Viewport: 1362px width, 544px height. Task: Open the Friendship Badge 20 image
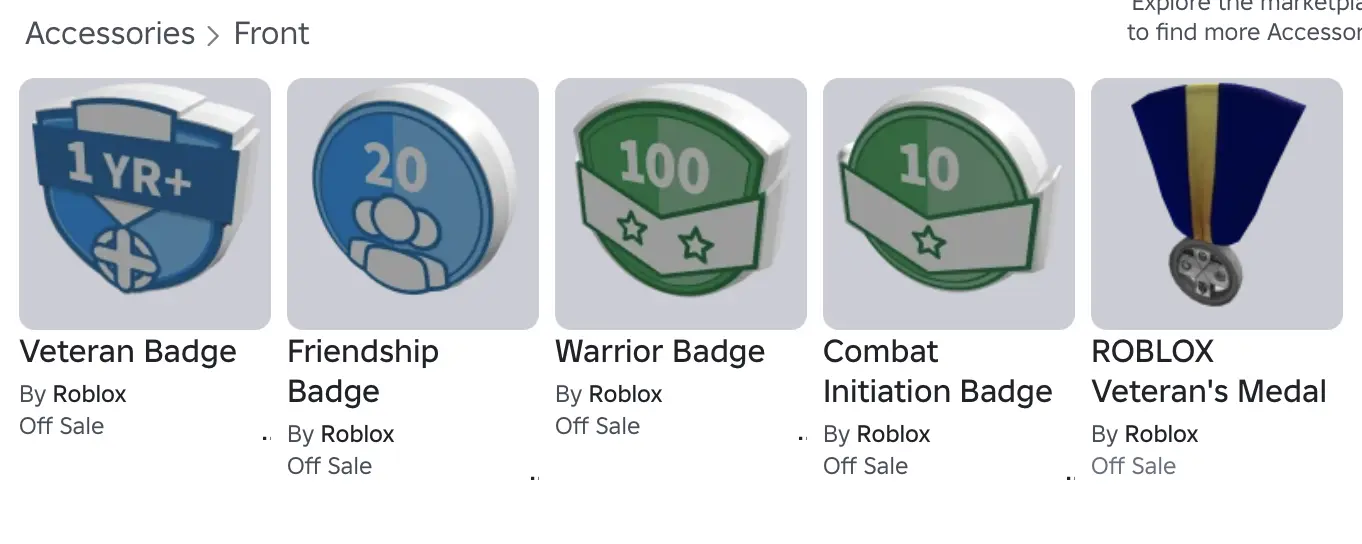(413, 204)
